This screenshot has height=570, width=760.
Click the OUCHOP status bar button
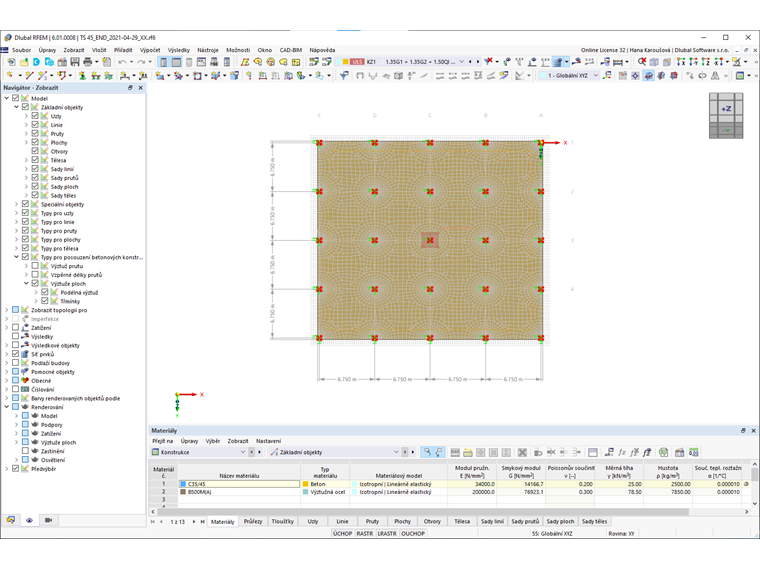(x=413, y=533)
